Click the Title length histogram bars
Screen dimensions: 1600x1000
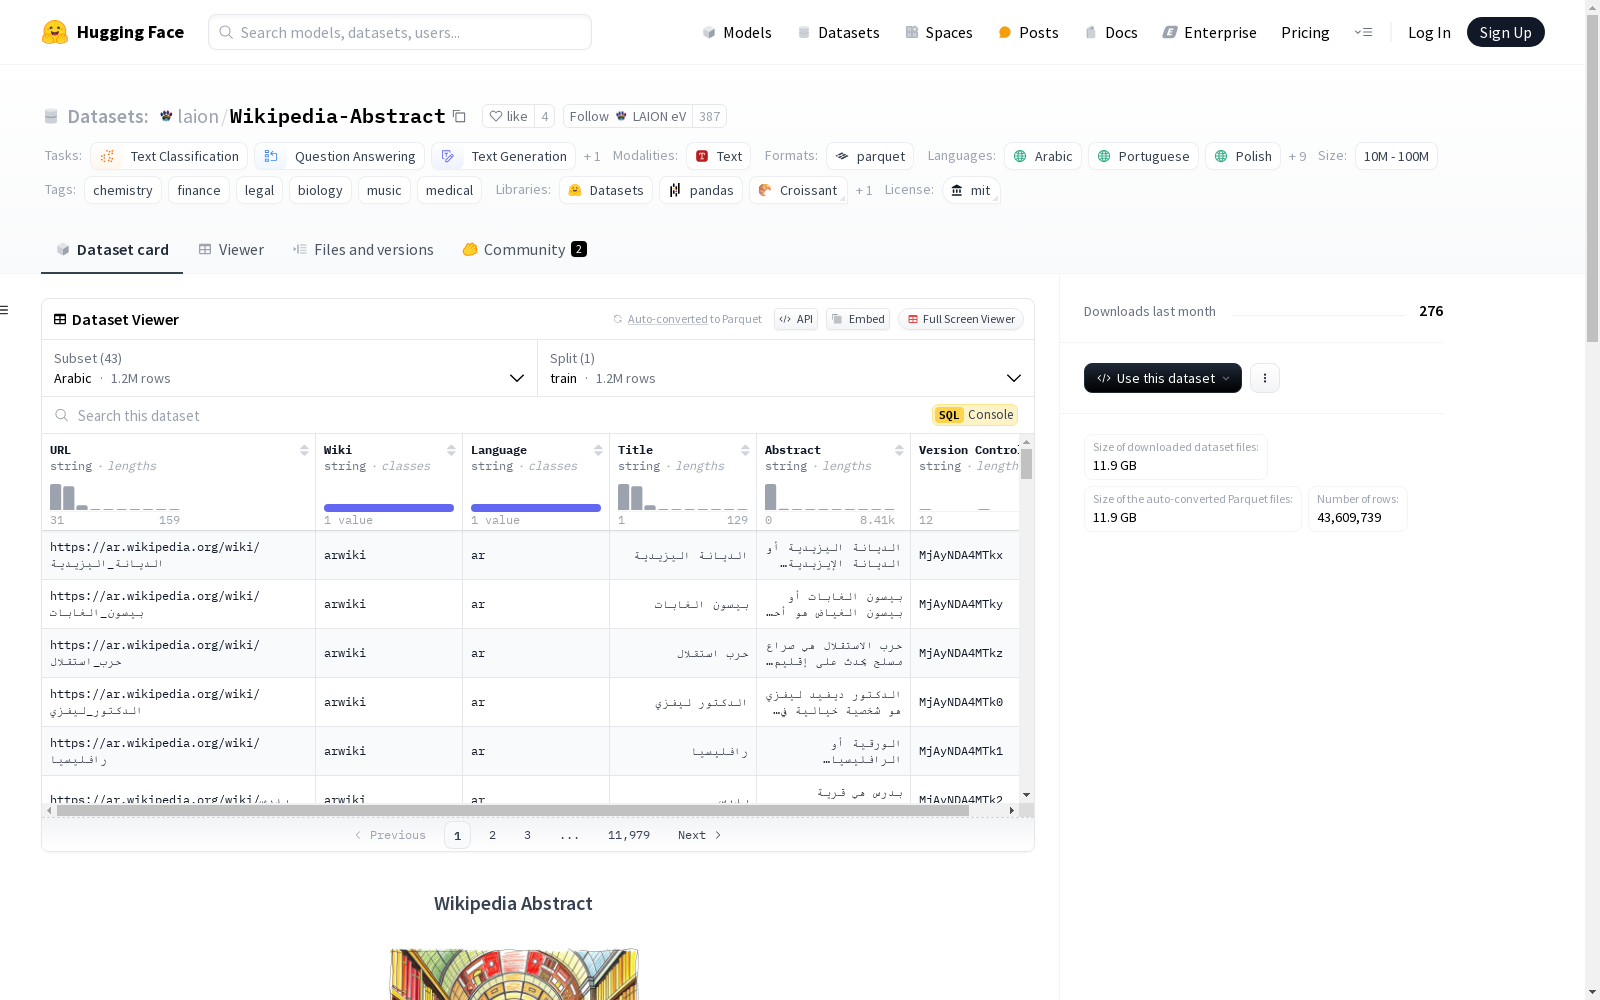click(683, 497)
